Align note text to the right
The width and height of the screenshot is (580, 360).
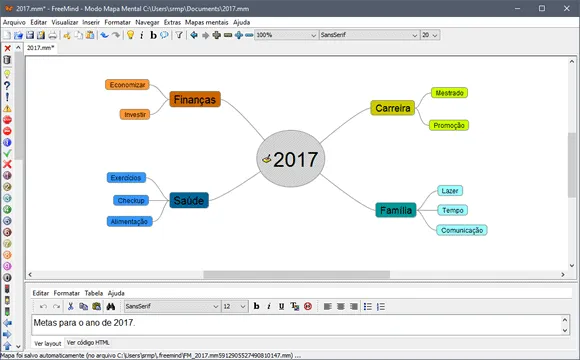pyautogui.click(x=354, y=306)
